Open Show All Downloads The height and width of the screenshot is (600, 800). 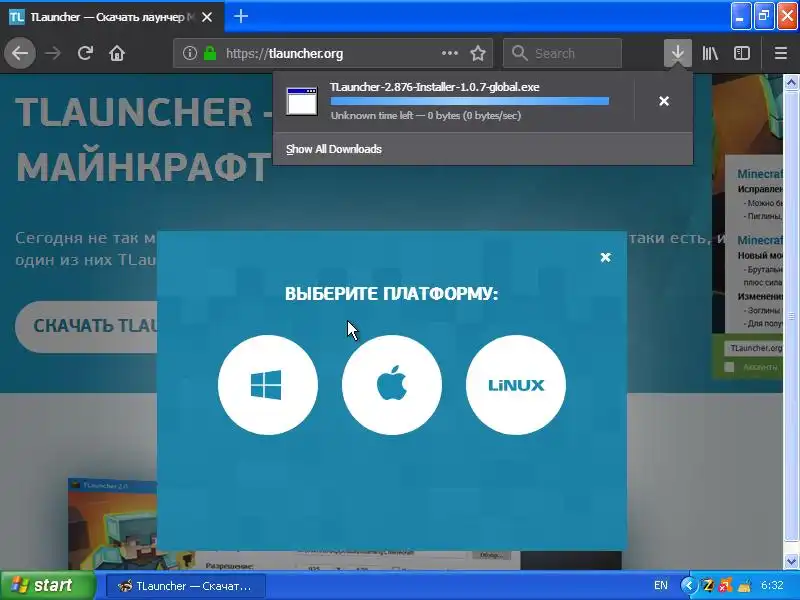point(334,149)
